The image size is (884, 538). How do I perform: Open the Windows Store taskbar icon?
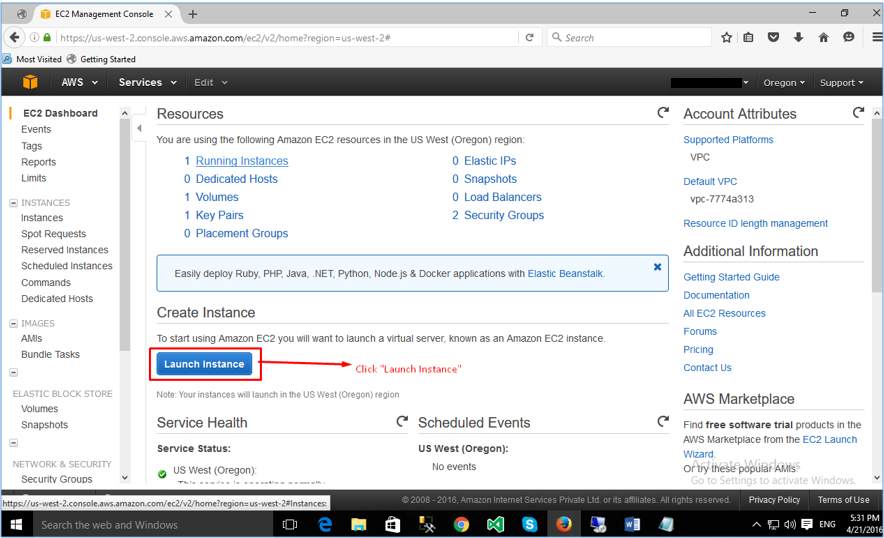point(392,525)
